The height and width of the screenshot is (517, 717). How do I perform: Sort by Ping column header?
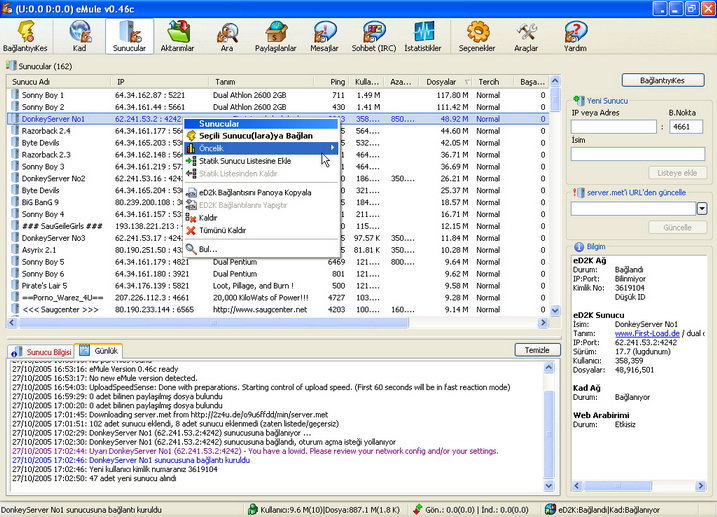[332, 82]
